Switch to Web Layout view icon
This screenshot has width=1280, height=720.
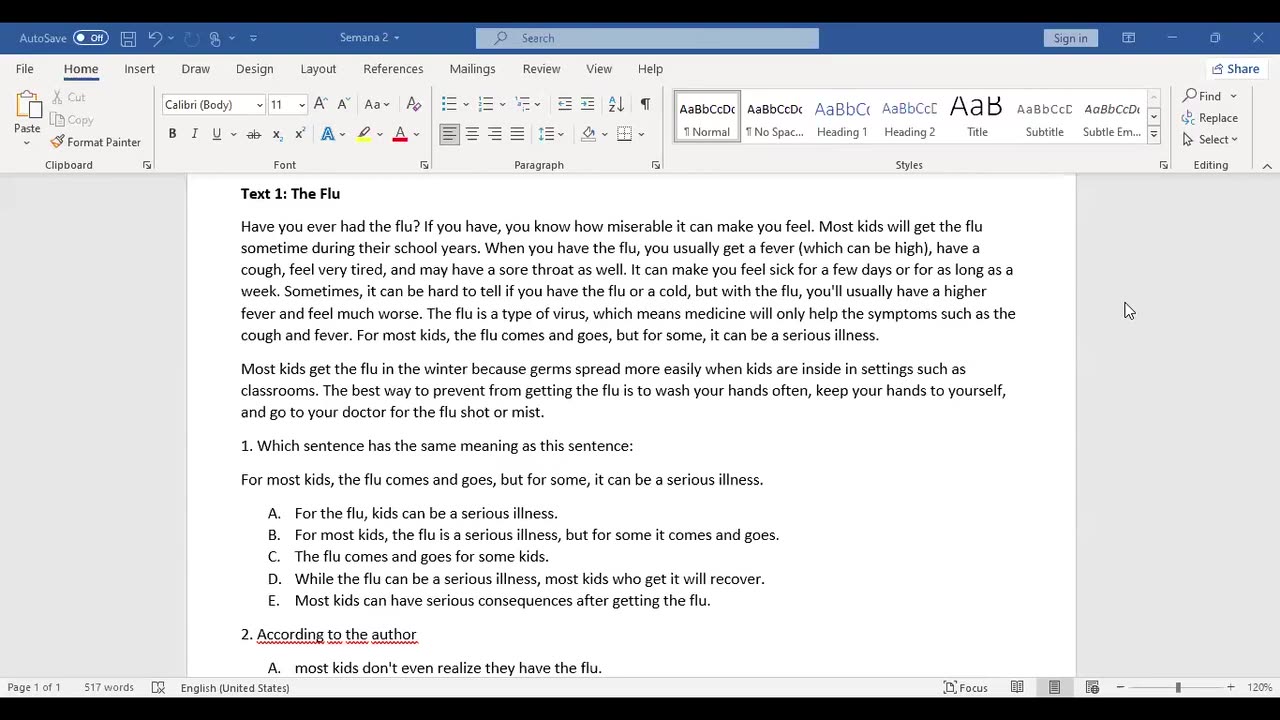[1092, 687]
